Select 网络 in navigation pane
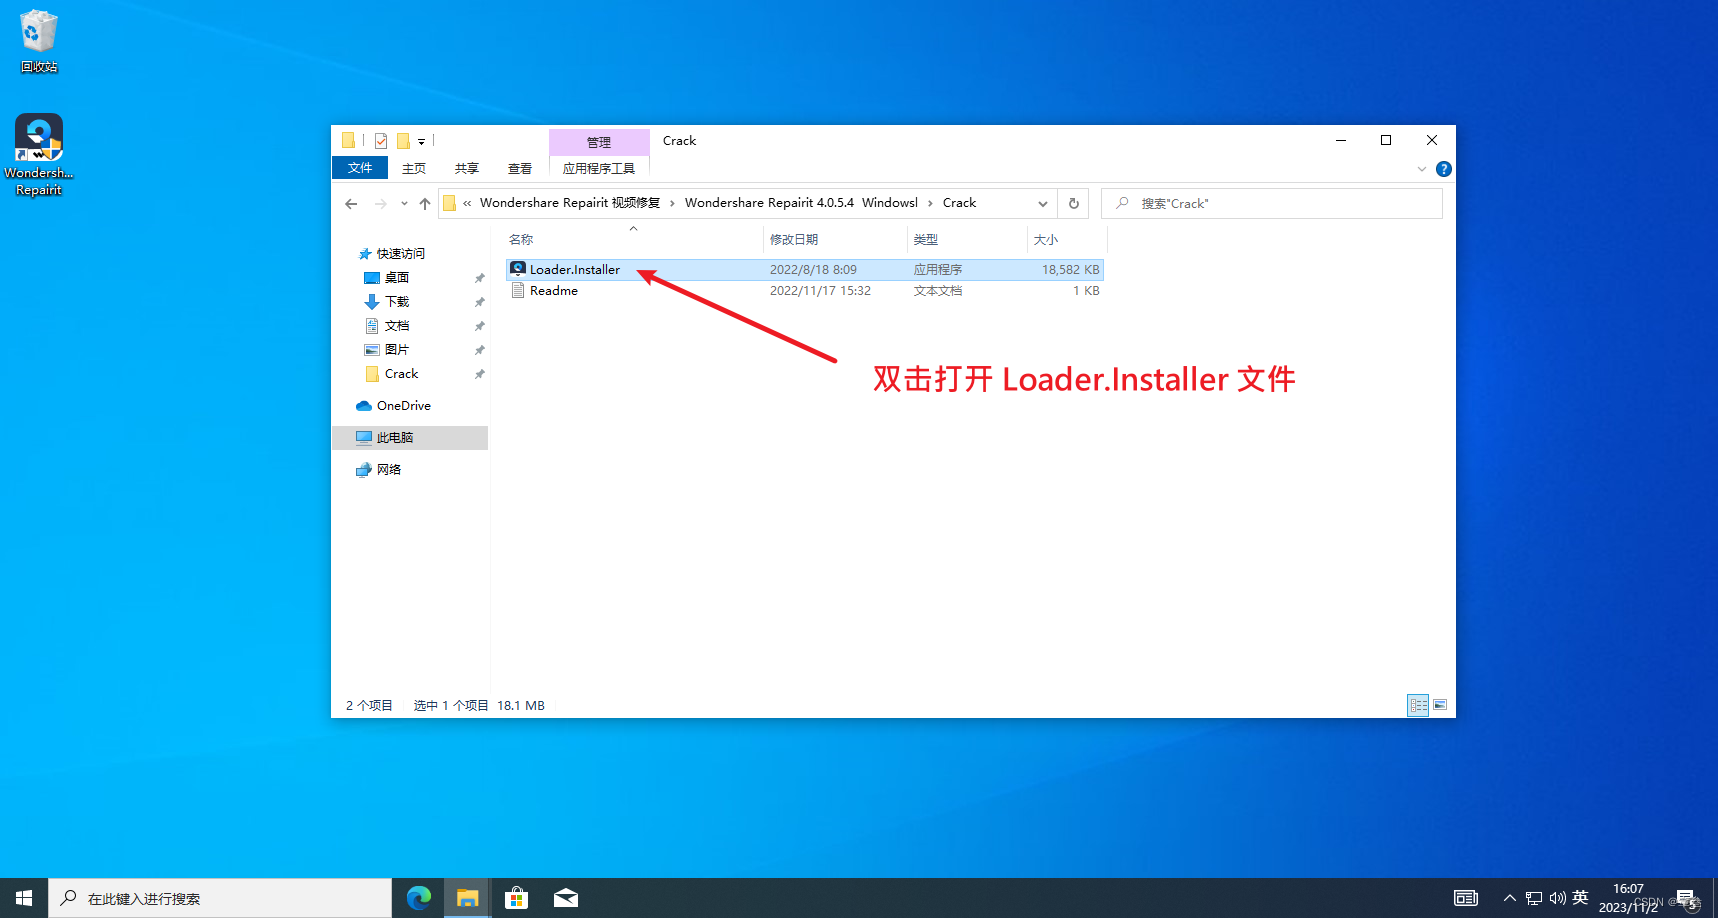1718x918 pixels. pyautogui.click(x=389, y=470)
